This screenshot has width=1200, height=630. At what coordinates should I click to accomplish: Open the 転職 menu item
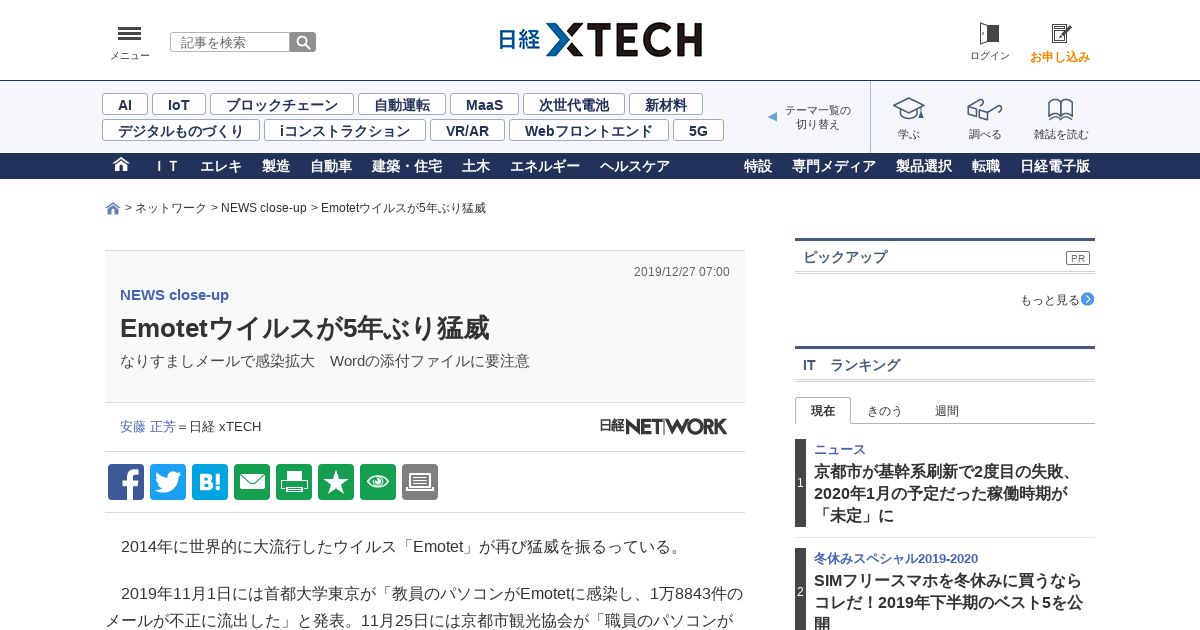click(986, 166)
